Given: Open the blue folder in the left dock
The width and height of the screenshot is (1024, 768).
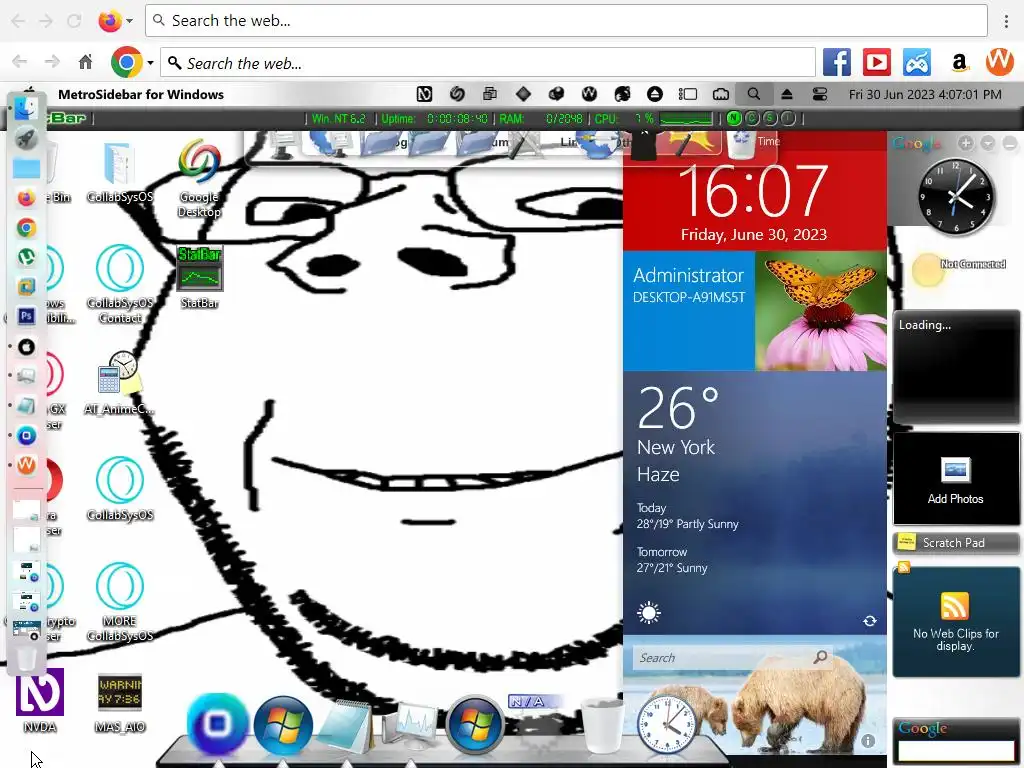Looking at the screenshot, I should pos(26,168).
